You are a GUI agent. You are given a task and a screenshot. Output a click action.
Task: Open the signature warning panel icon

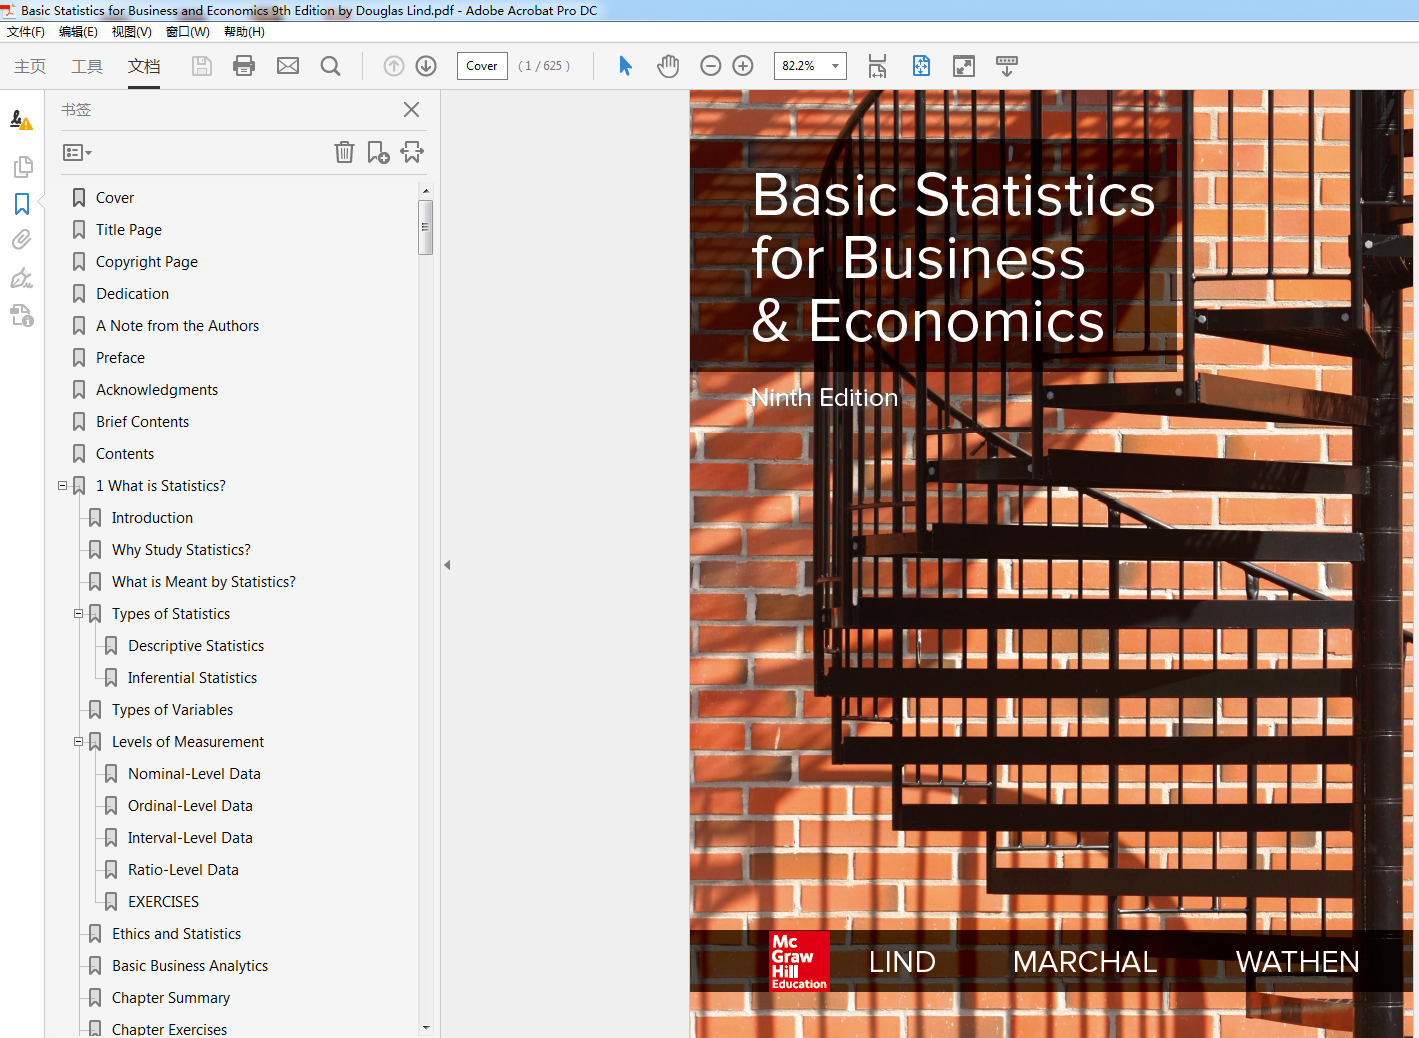click(21, 120)
